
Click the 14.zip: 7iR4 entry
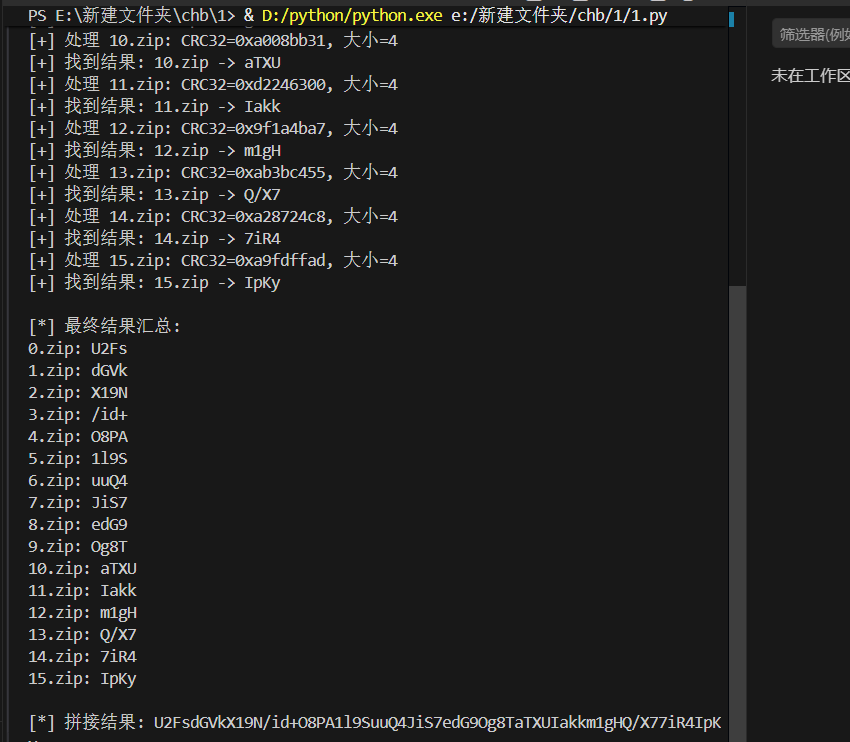80,656
